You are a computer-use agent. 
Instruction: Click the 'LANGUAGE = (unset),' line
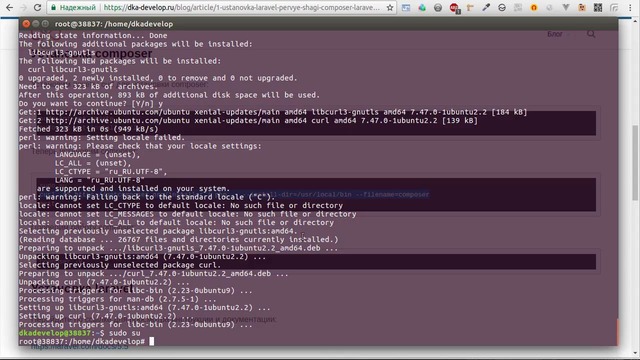tap(97, 154)
